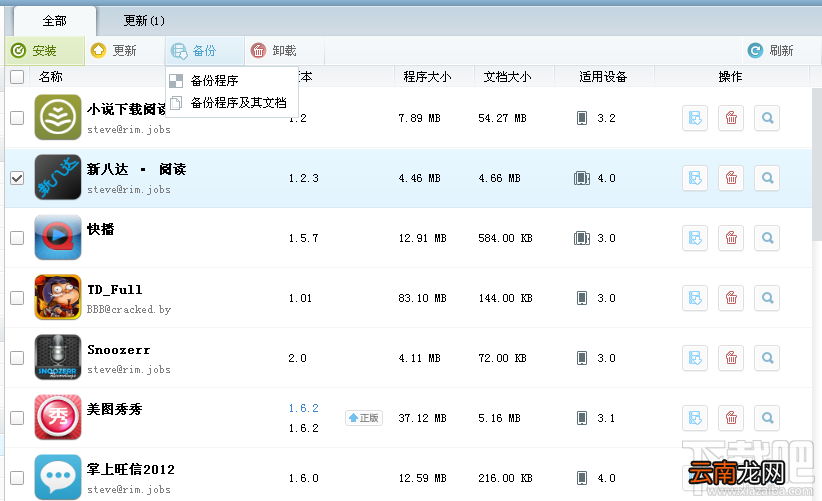Click the new version 1.6.2 link
This screenshot has width=822, height=501.
(x=304, y=408)
